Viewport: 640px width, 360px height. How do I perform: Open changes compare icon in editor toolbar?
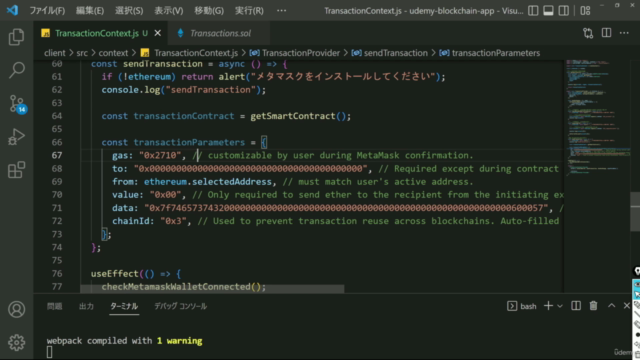coord(588,33)
